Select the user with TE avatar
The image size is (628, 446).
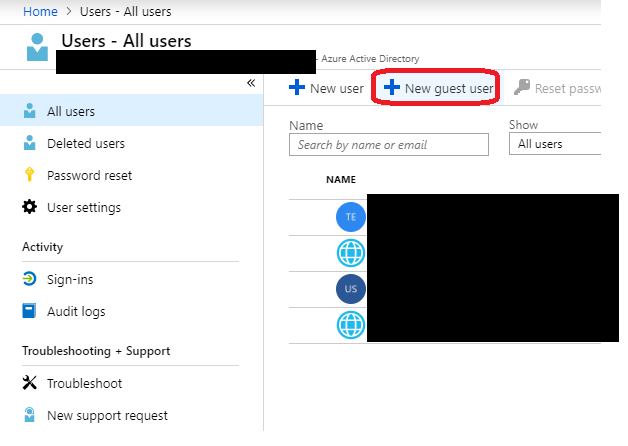pos(350,217)
